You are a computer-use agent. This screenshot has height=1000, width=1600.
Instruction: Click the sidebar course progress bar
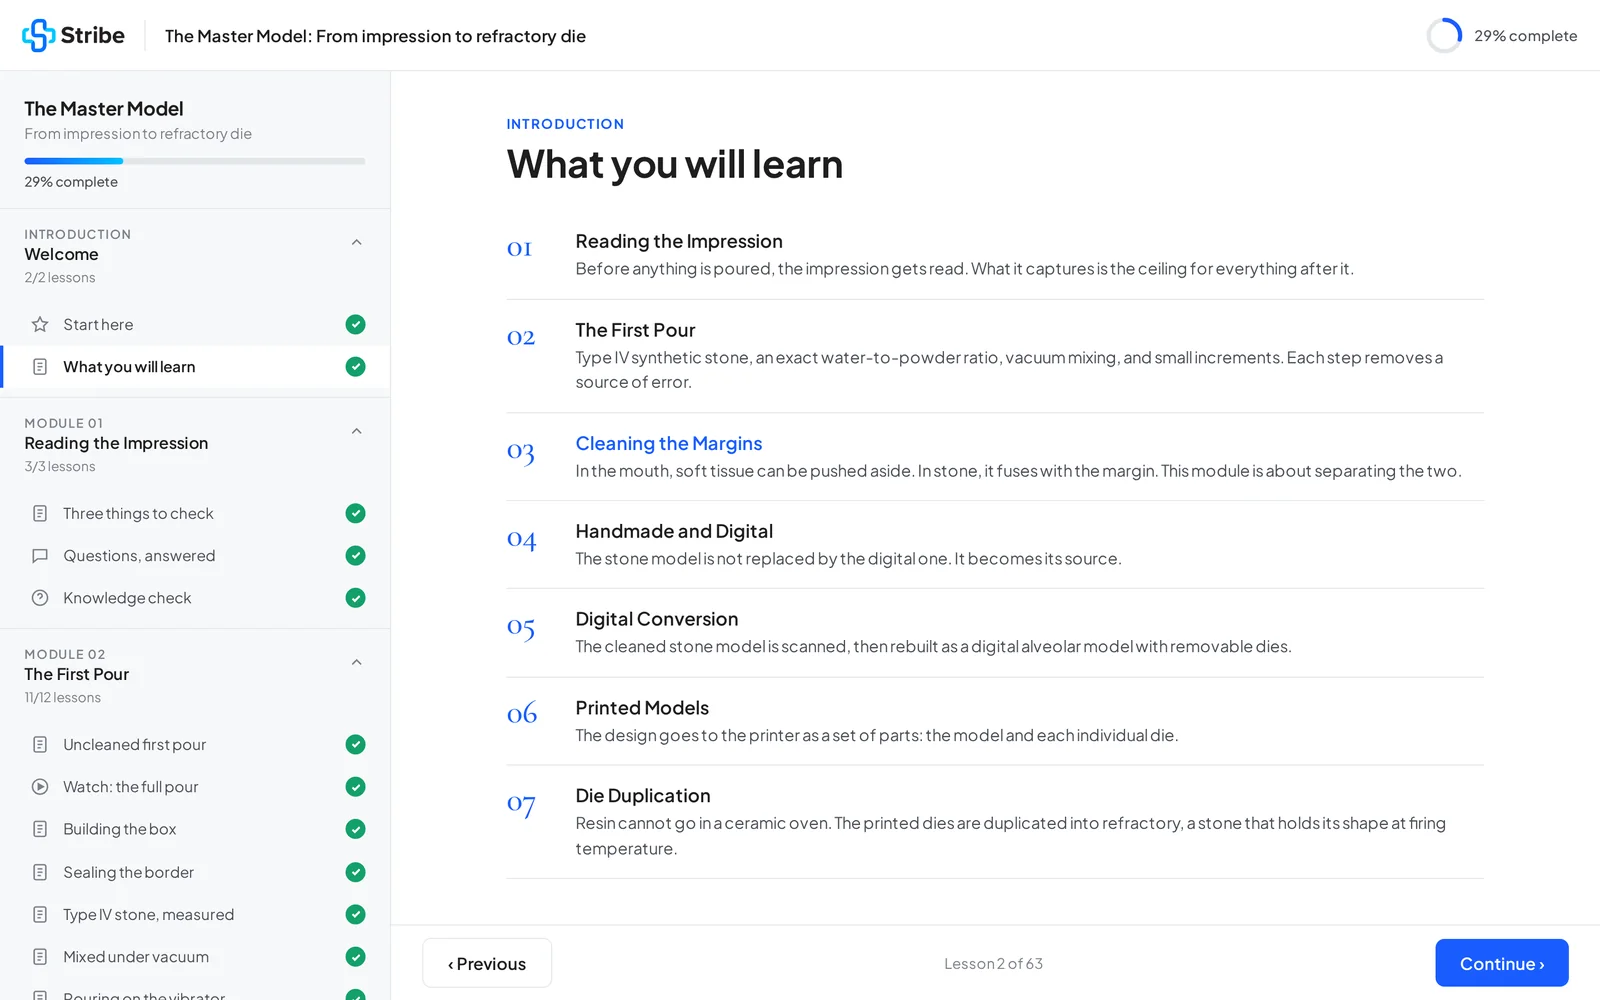[x=195, y=161]
